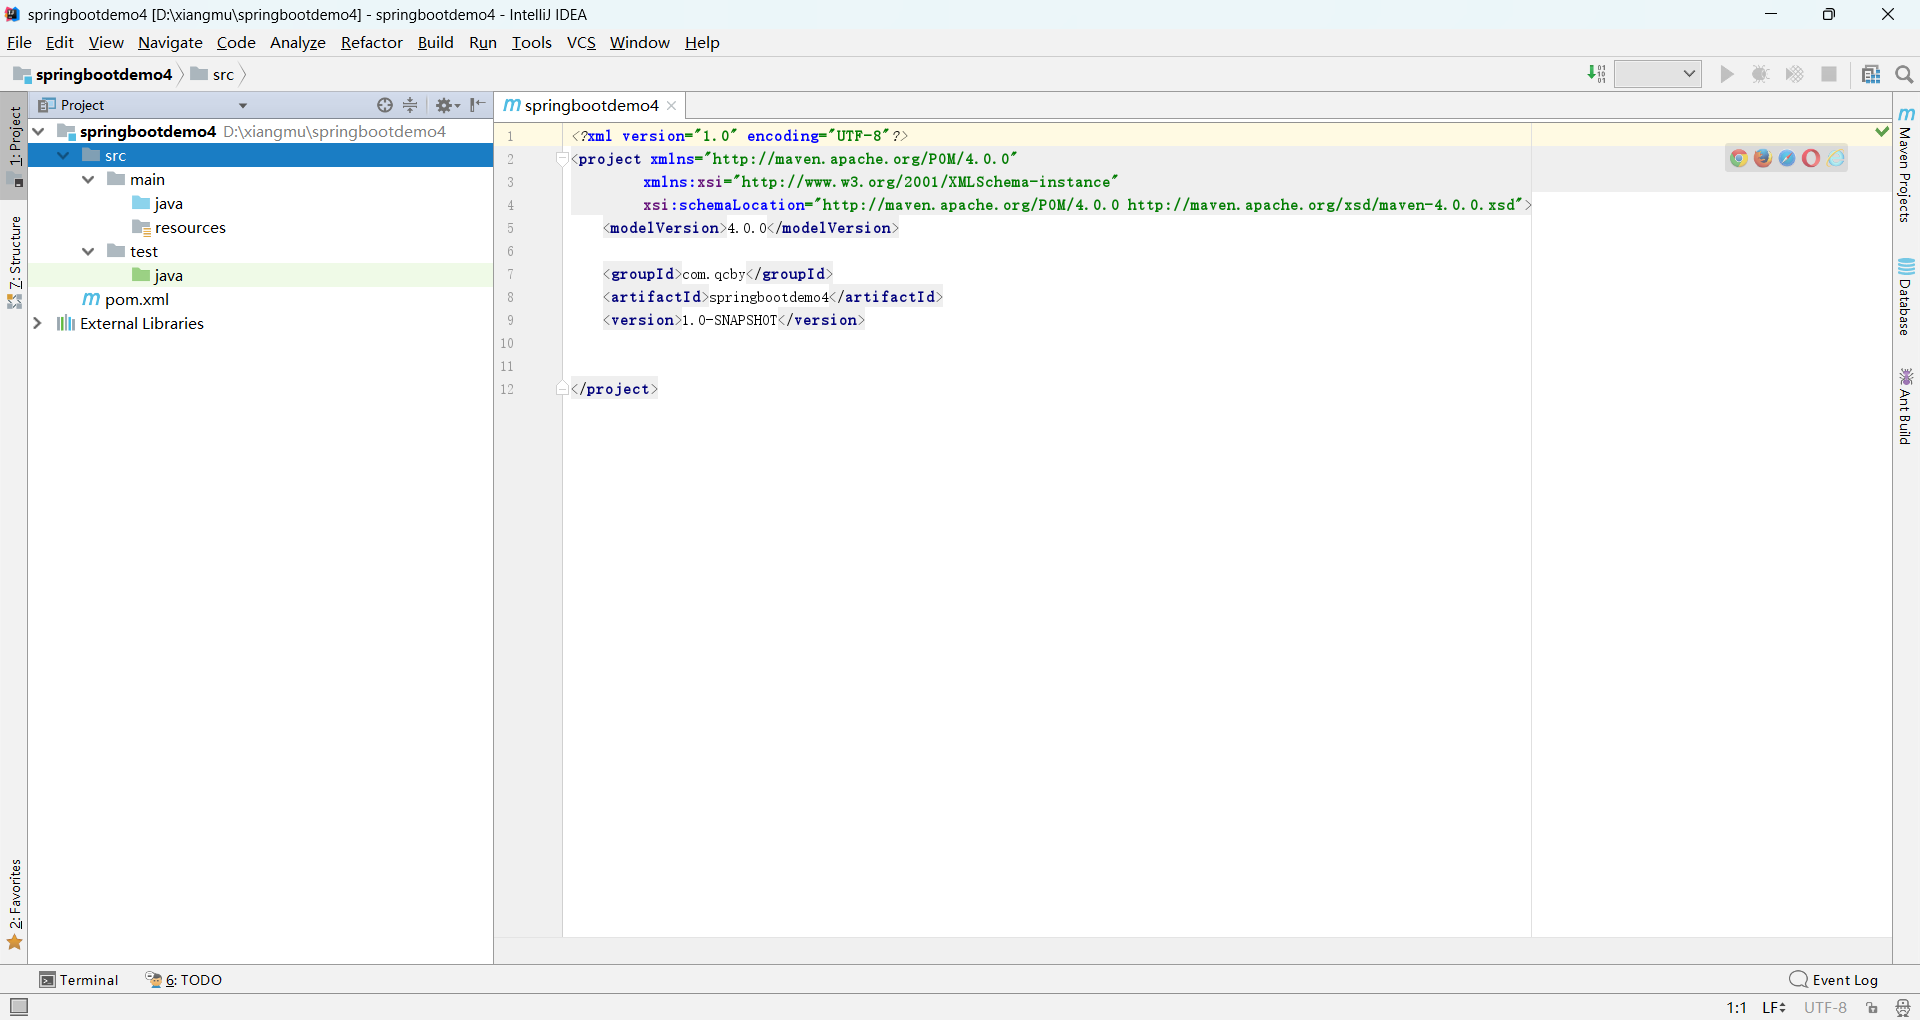Open pom.xml in Internet Explorer icon
This screenshot has width=1920, height=1020.
pyautogui.click(x=1836, y=158)
